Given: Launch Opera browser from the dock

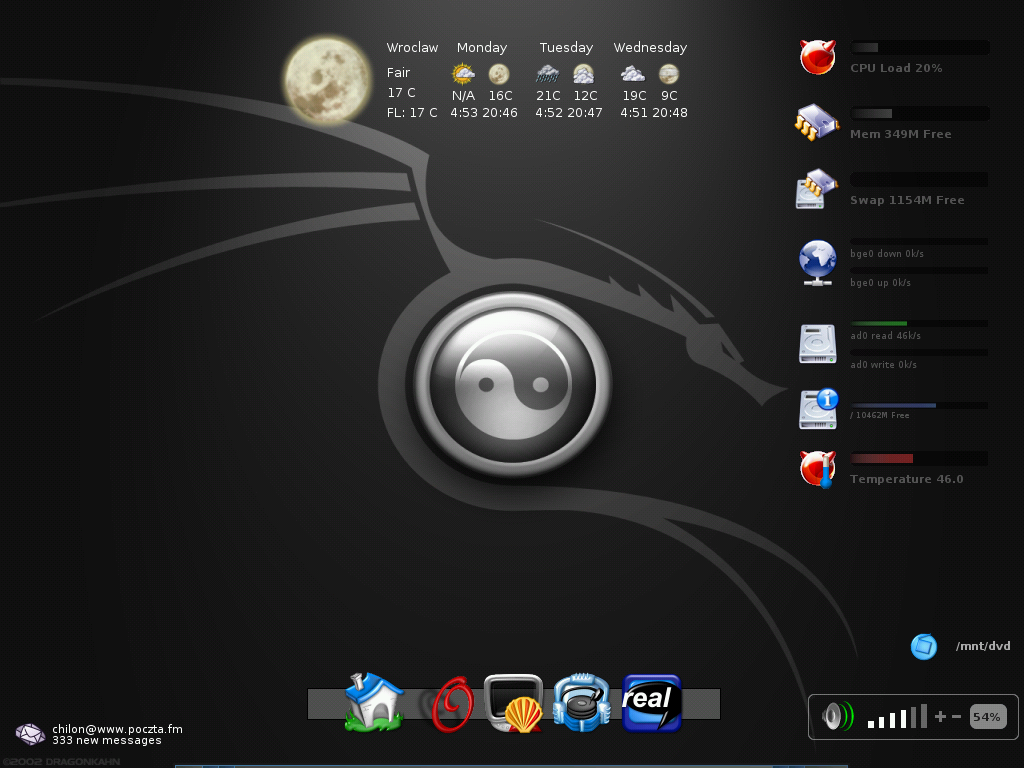Looking at the screenshot, I should point(451,704).
